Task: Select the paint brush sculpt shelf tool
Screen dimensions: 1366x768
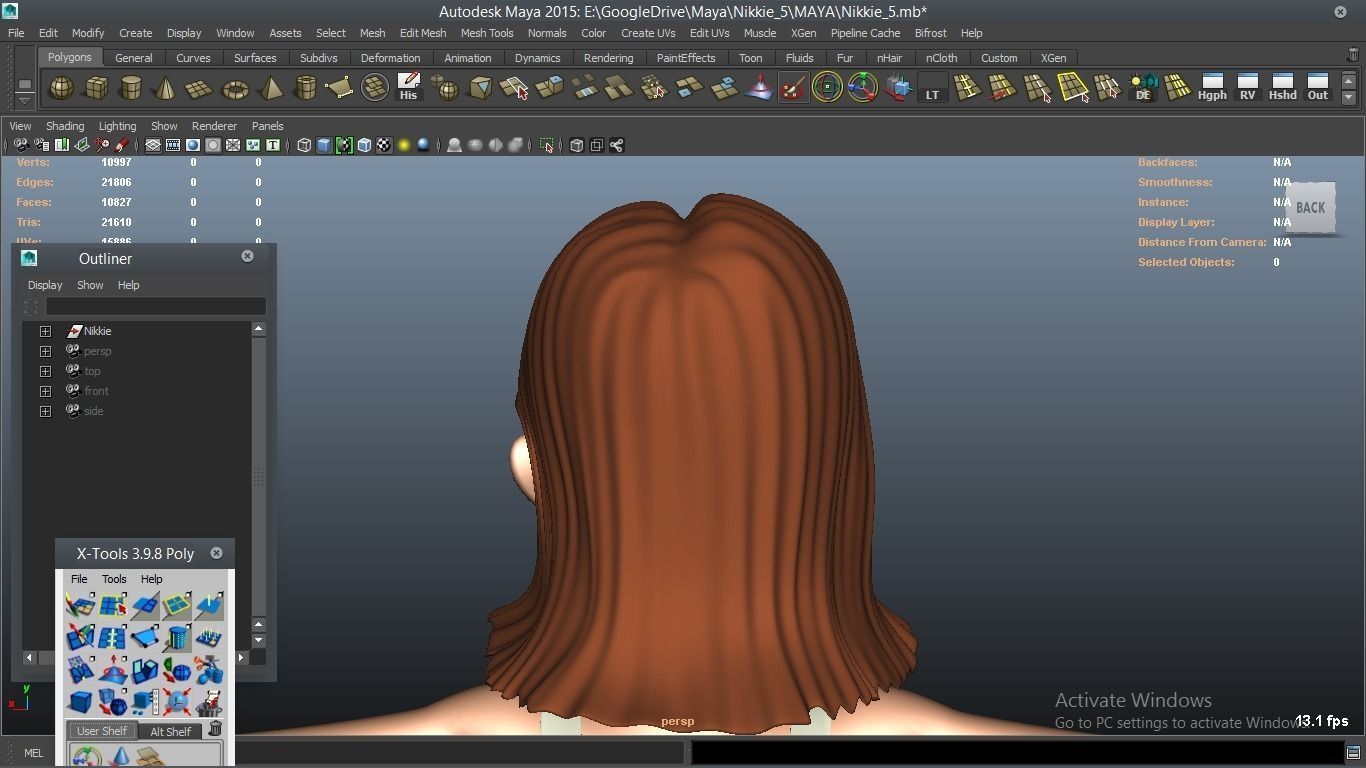Action: coord(793,88)
